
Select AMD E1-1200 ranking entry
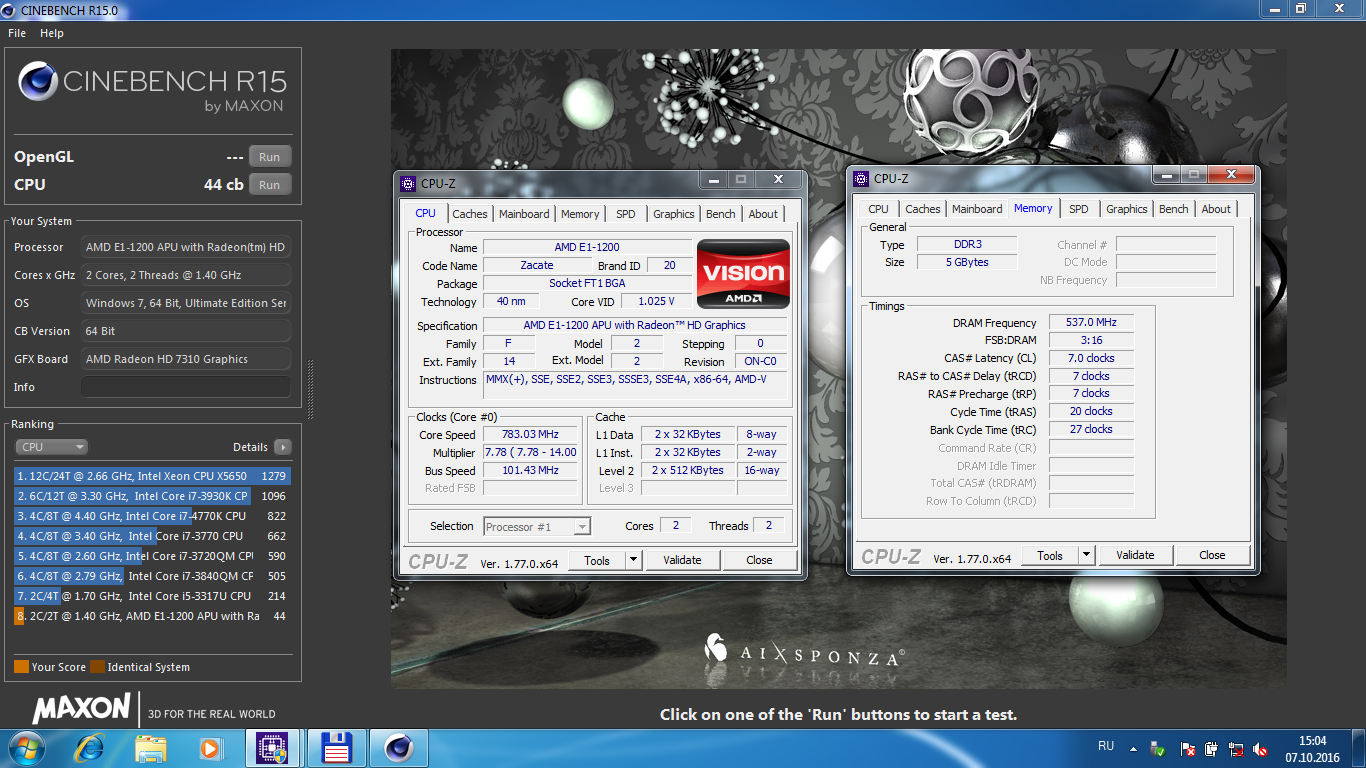point(152,616)
